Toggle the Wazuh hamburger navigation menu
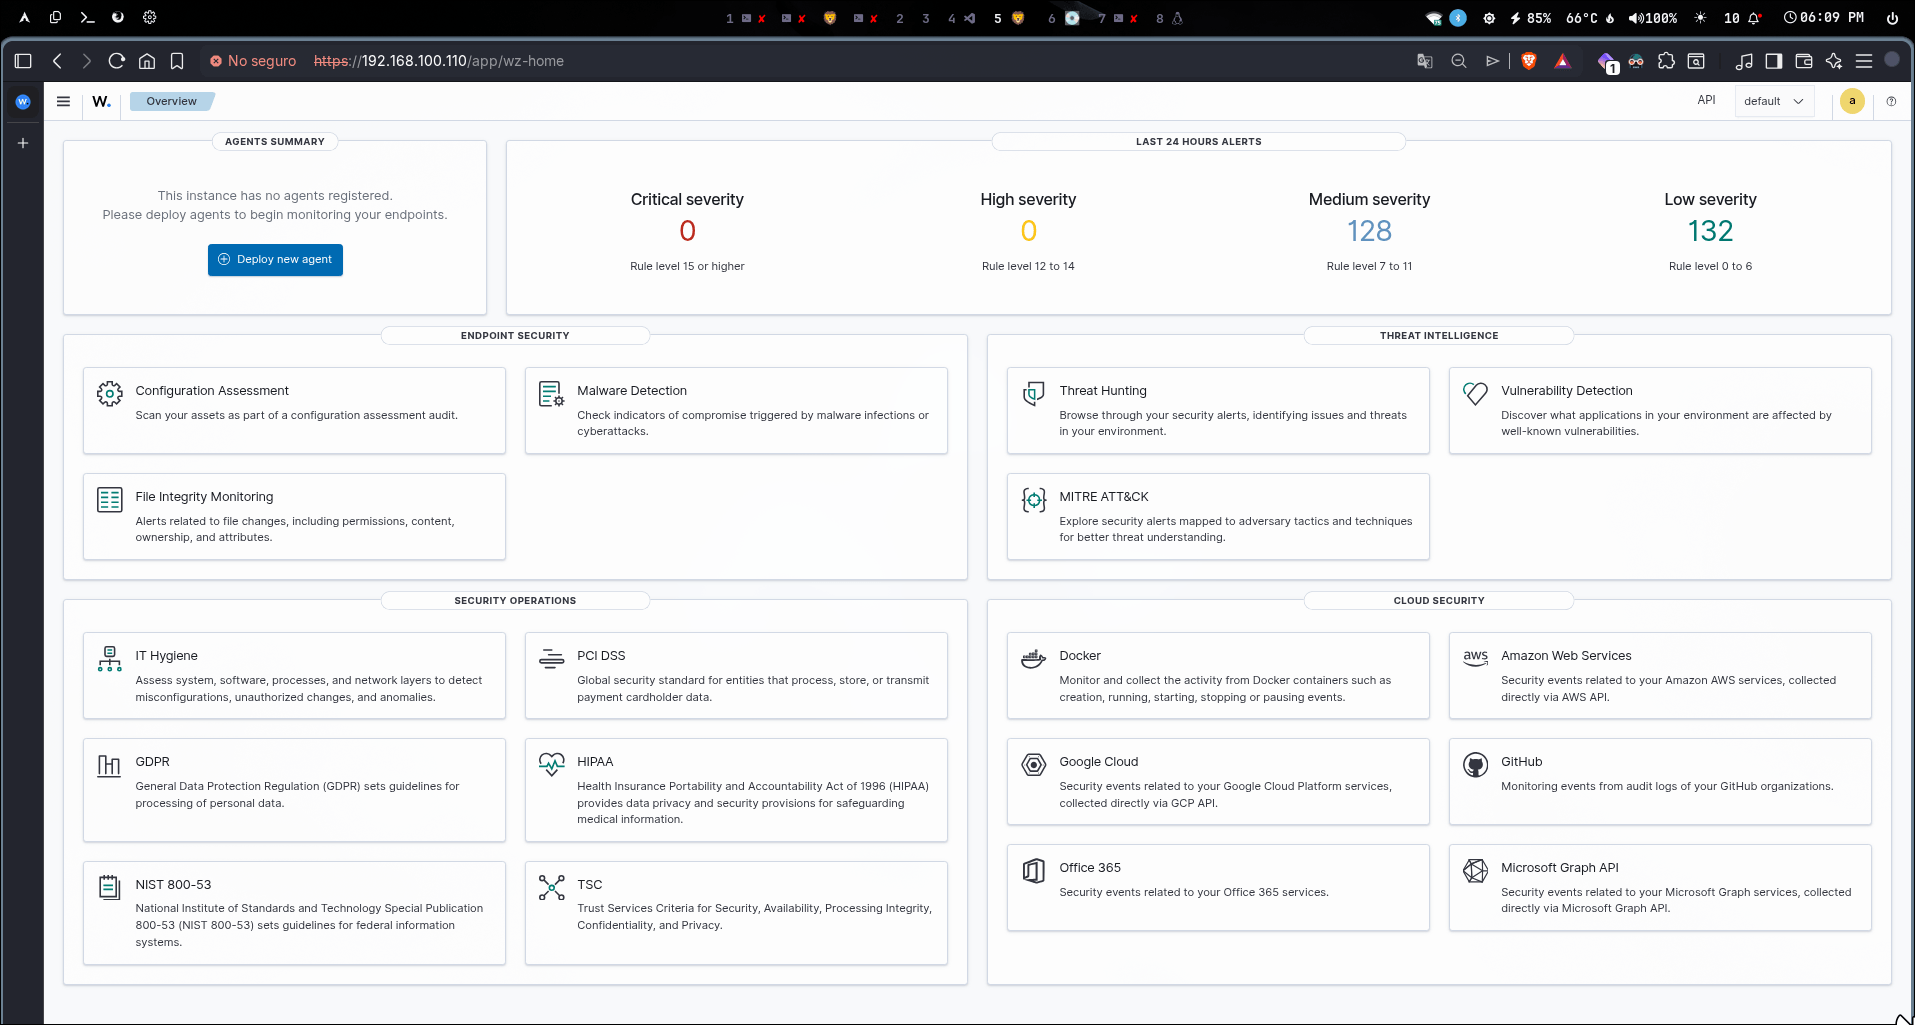This screenshot has width=1915, height=1025. coord(63,101)
